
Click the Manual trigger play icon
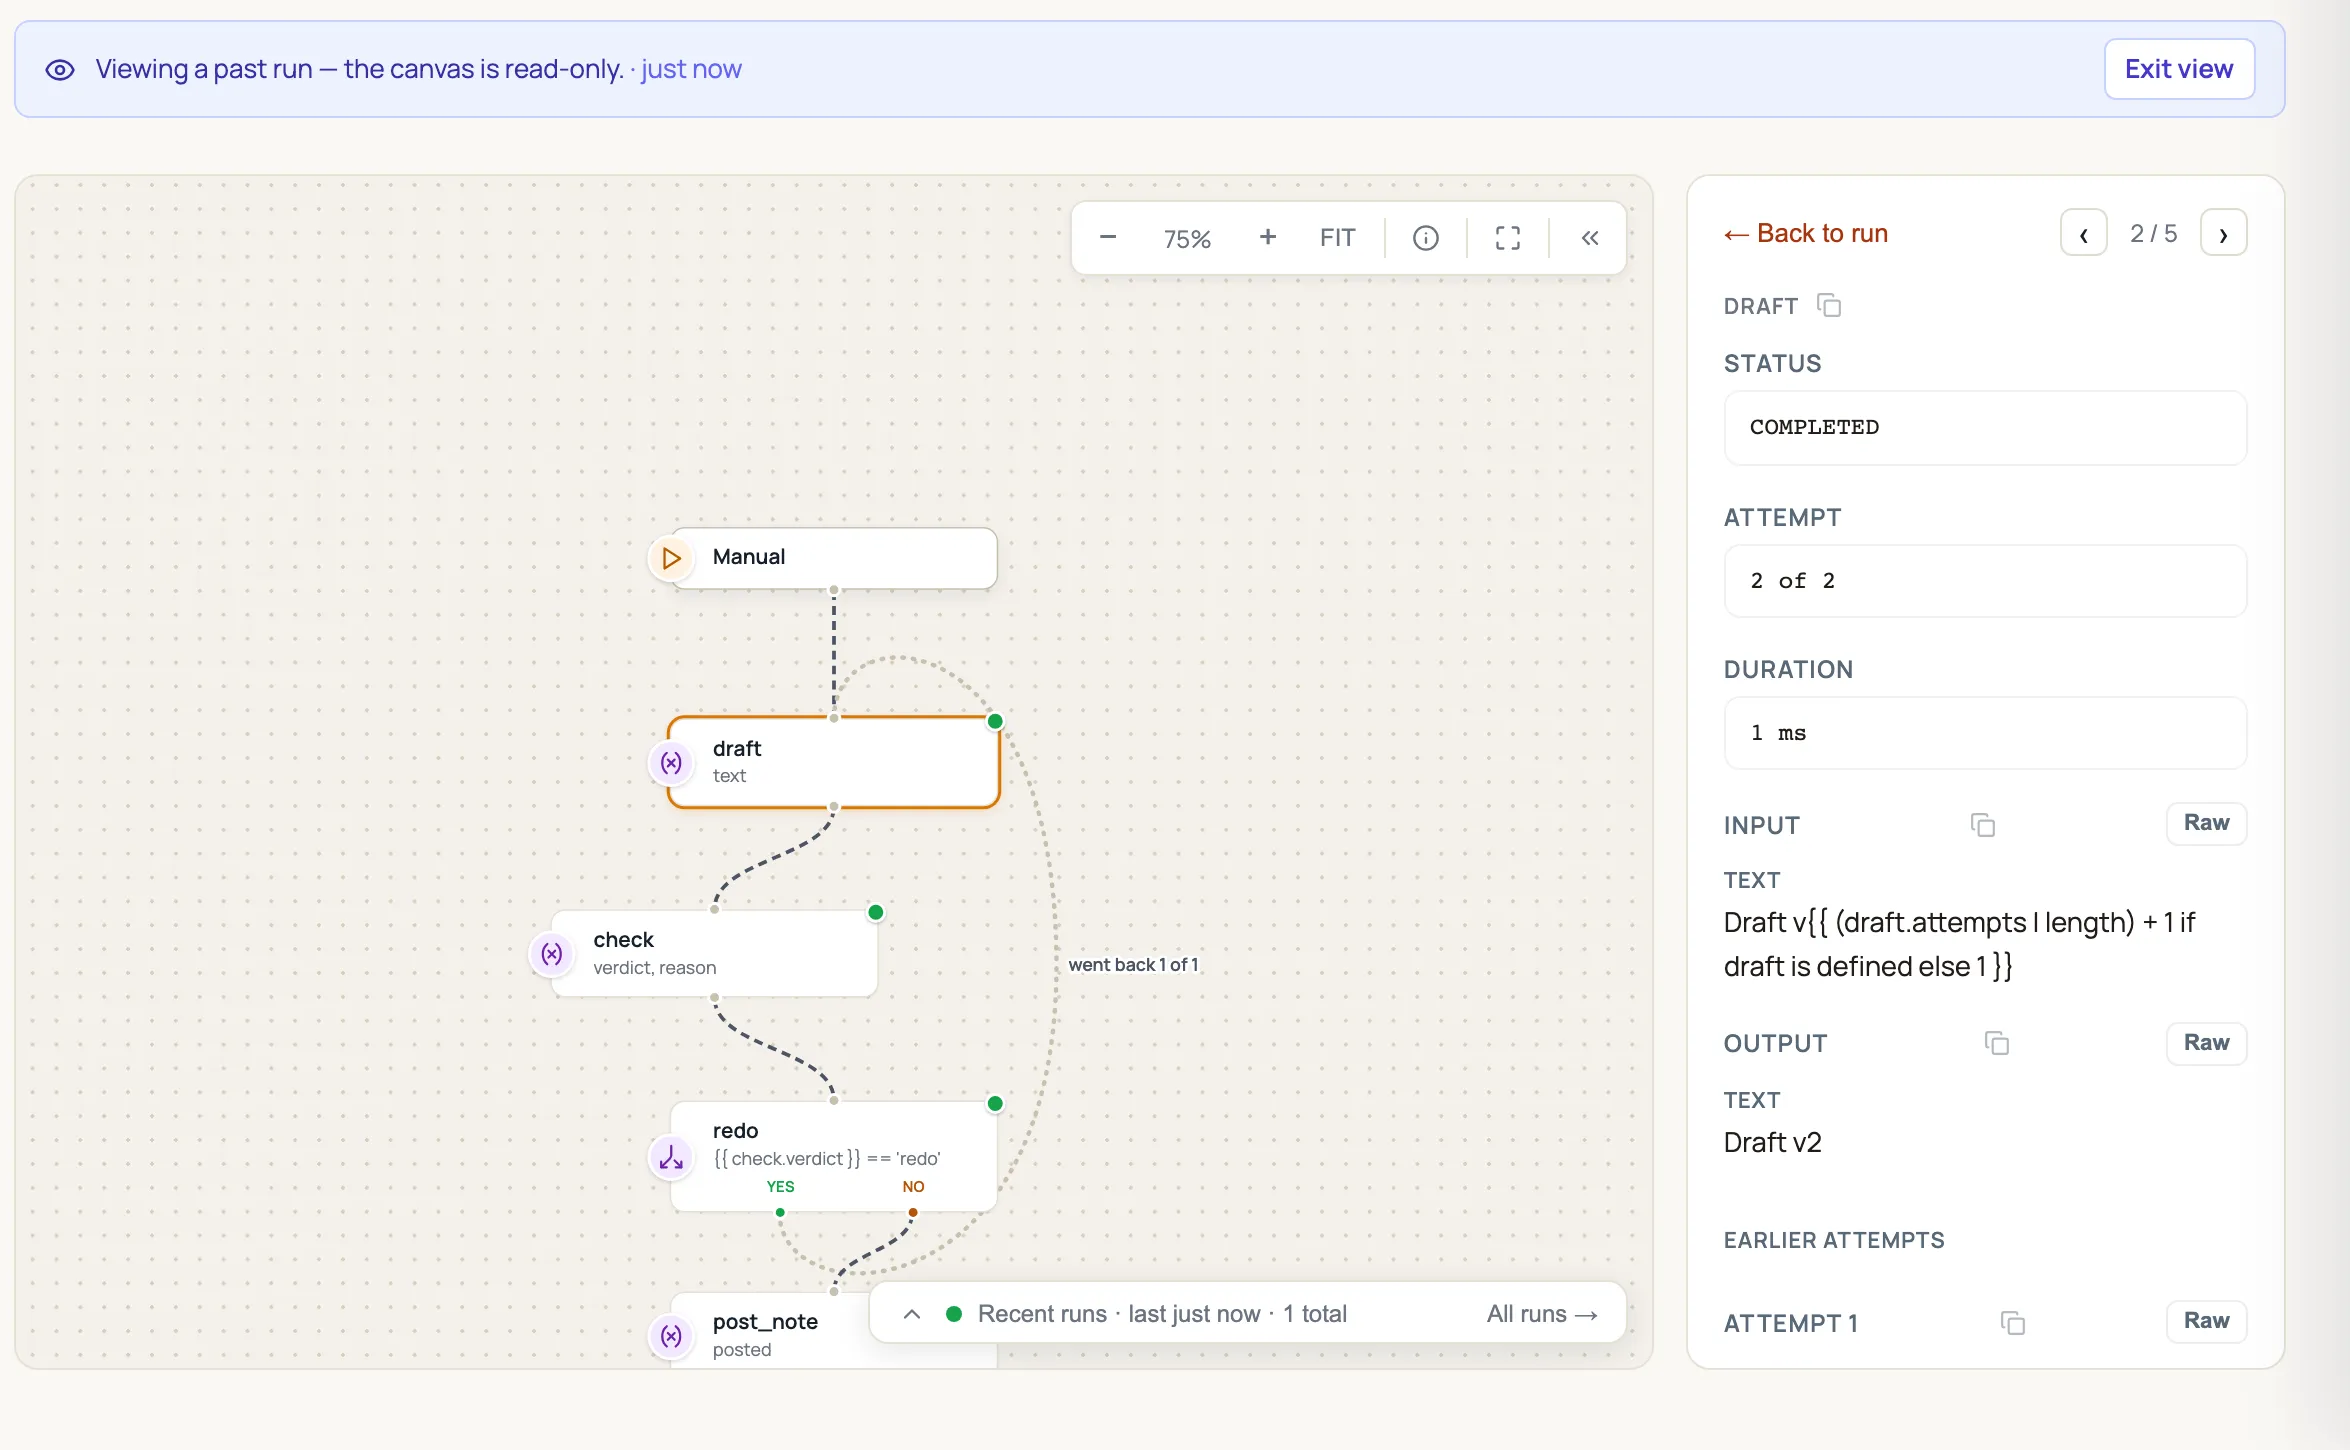[x=671, y=557]
